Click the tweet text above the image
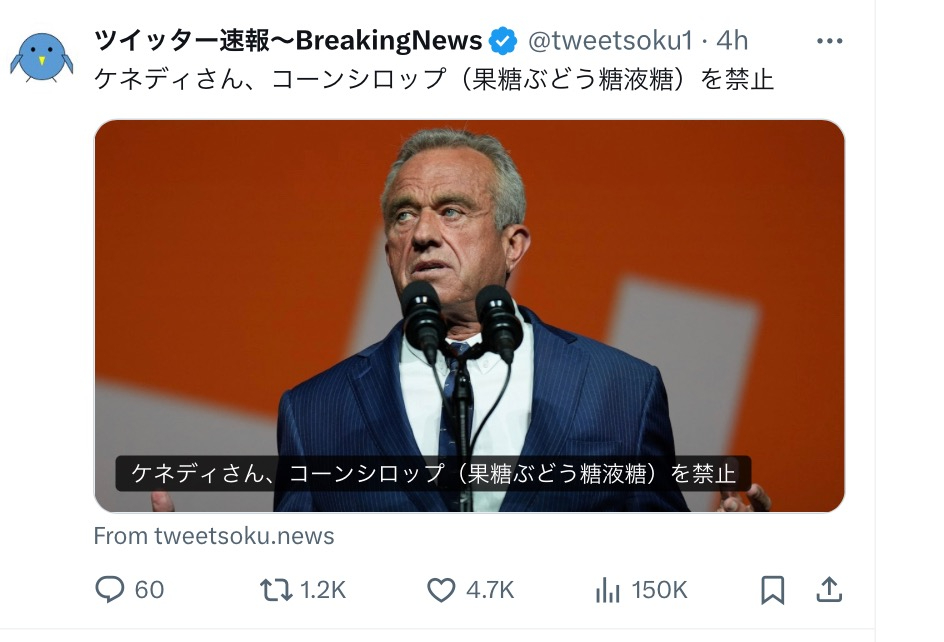 tap(434, 79)
